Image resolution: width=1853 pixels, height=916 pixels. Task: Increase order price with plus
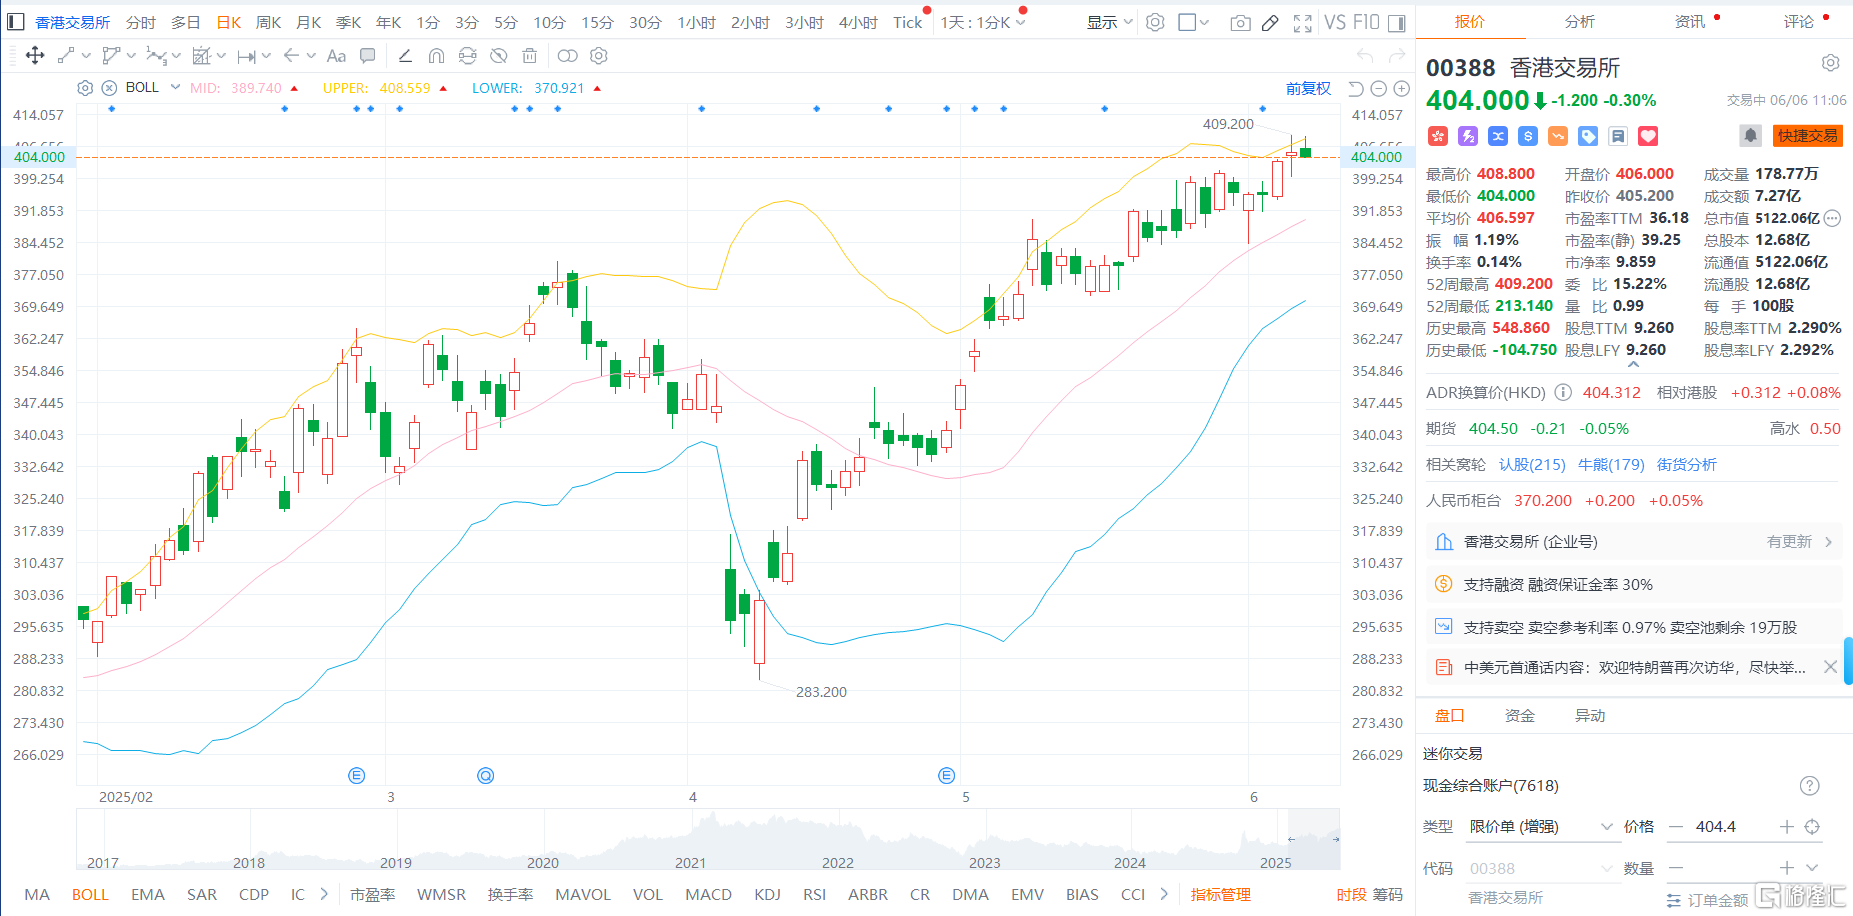(x=1786, y=826)
